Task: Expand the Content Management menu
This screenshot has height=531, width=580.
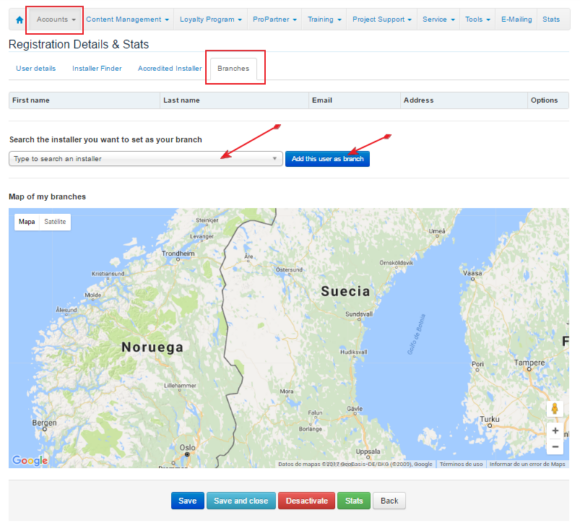Action: tap(127, 20)
